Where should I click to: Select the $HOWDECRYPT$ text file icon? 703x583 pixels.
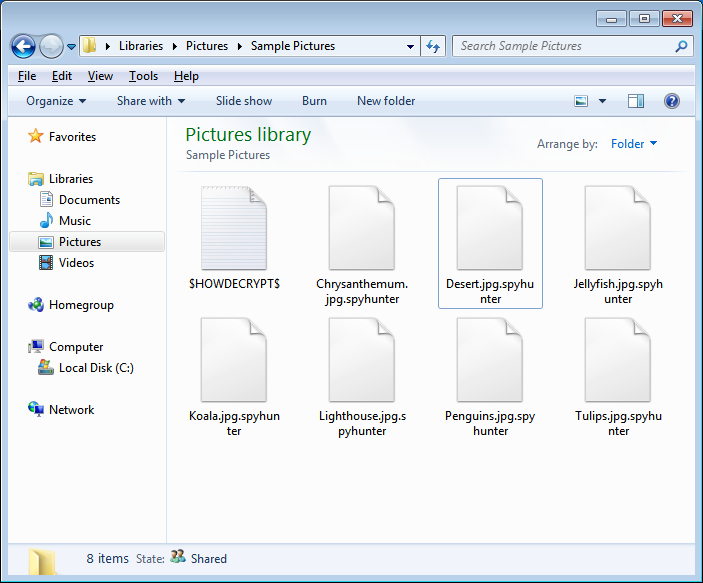[234, 228]
